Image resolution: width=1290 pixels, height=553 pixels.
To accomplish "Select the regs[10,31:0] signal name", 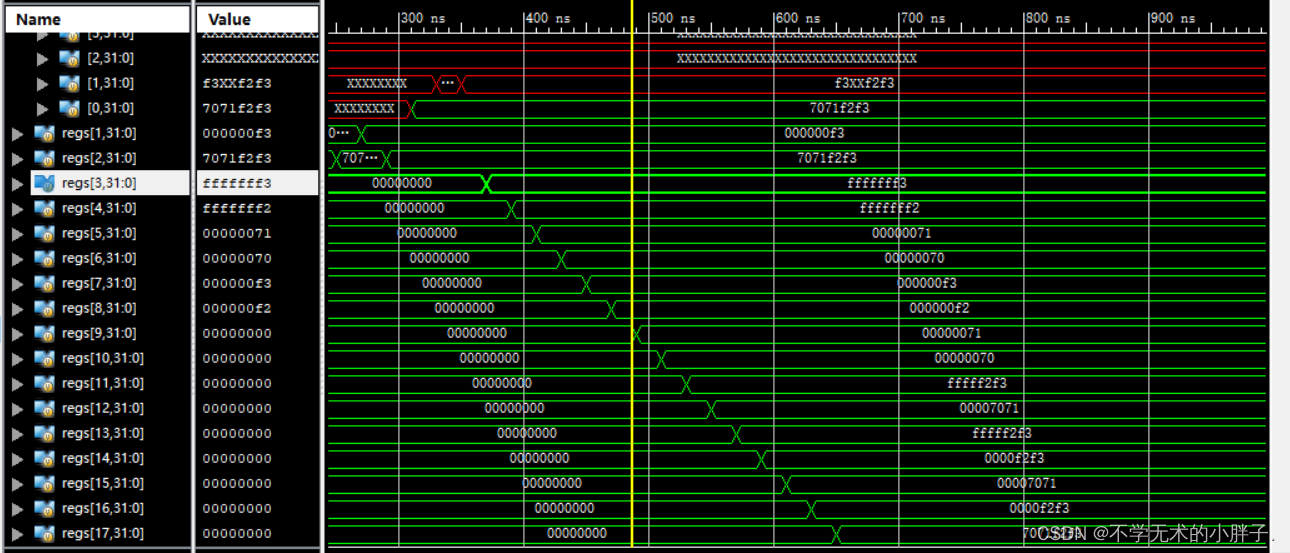I will [x=103, y=358].
